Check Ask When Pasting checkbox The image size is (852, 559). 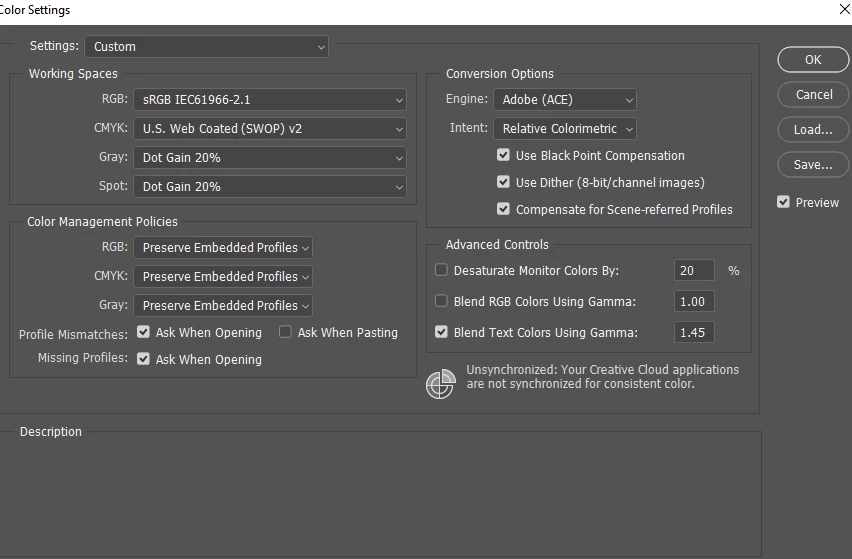coord(285,332)
